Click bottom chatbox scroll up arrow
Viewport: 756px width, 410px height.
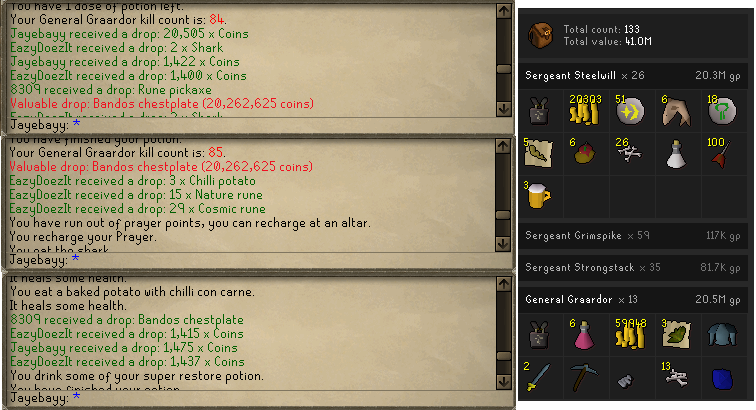tap(504, 284)
